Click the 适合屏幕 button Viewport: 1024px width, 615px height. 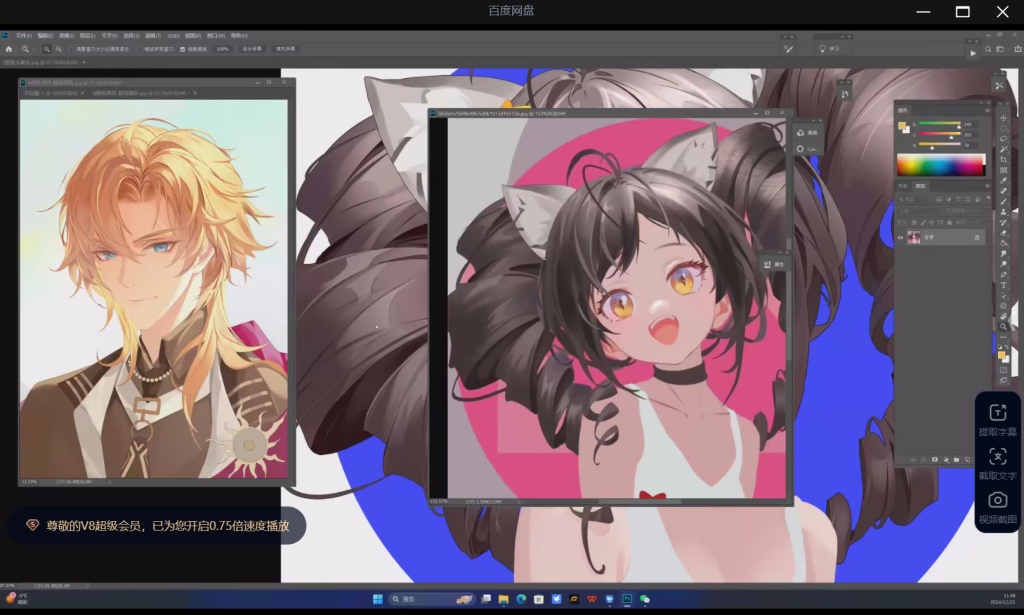253,48
